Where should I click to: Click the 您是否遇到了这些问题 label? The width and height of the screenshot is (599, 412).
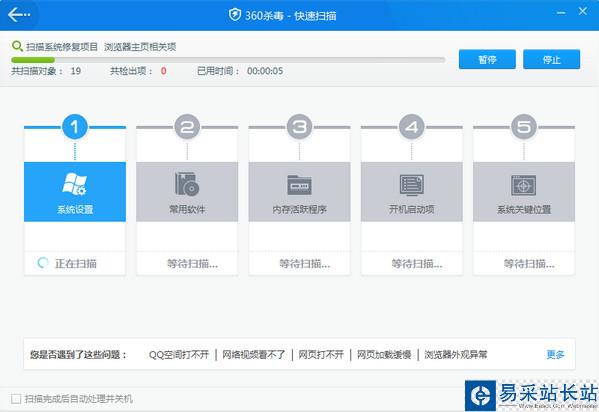point(78,355)
